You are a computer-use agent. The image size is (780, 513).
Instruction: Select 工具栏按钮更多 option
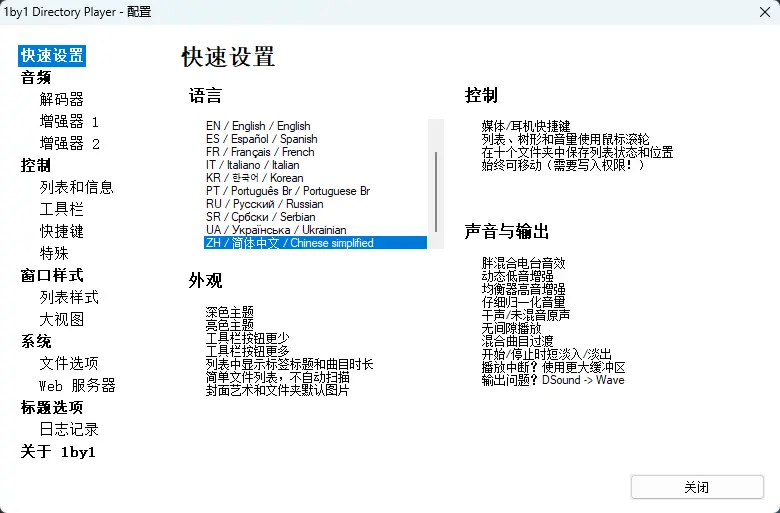click(247, 351)
